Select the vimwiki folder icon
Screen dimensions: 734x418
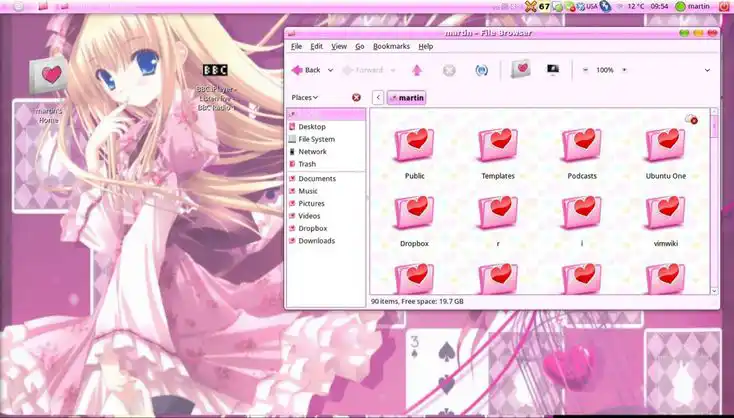tap(666, 213)
